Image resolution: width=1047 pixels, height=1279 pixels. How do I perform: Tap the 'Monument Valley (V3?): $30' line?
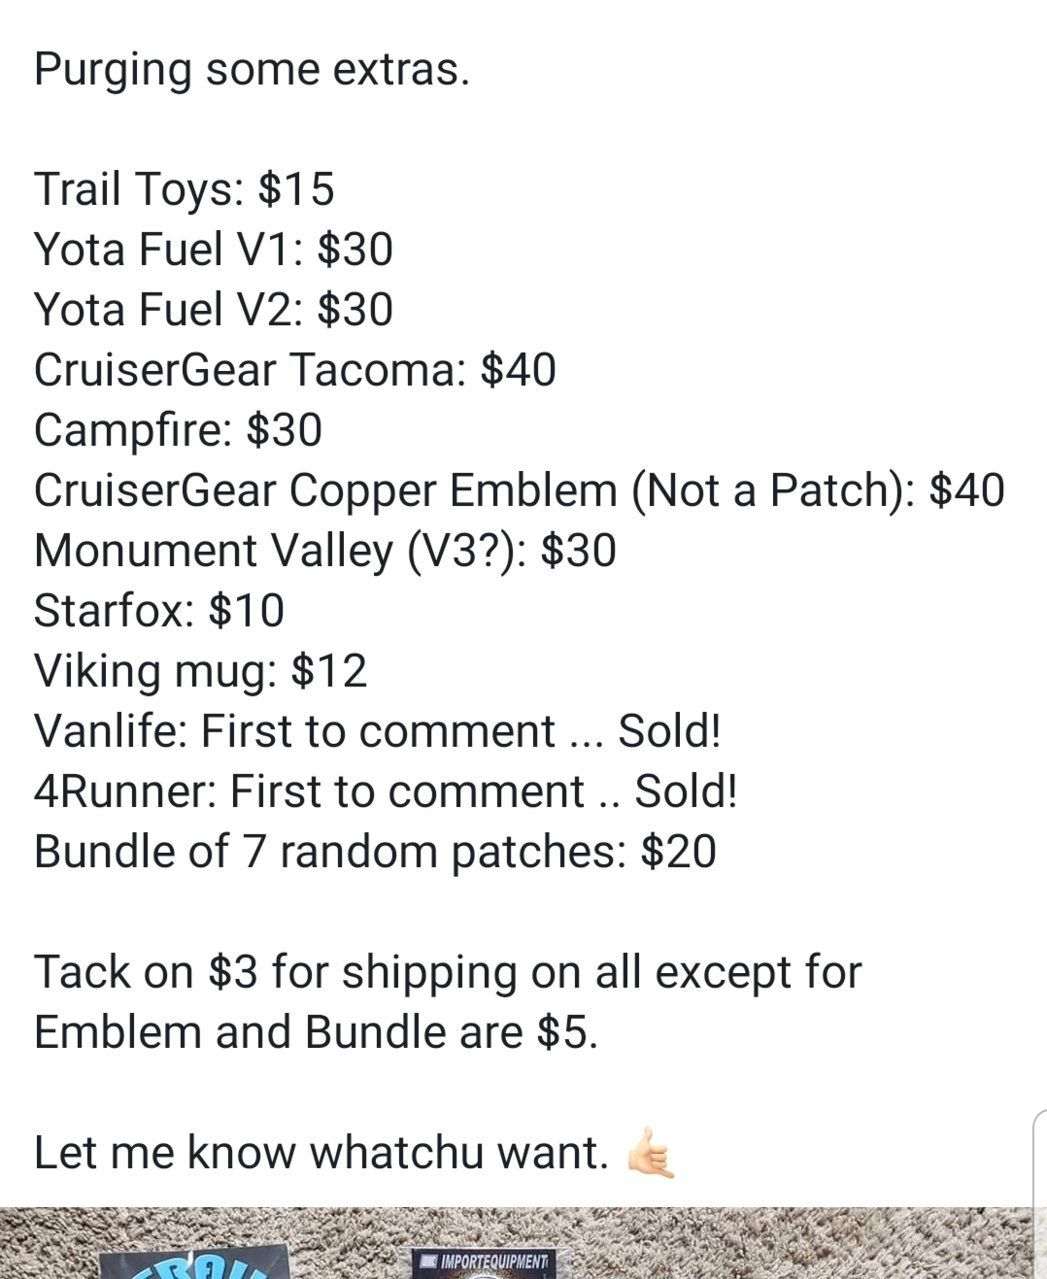[x=325, y=551]
